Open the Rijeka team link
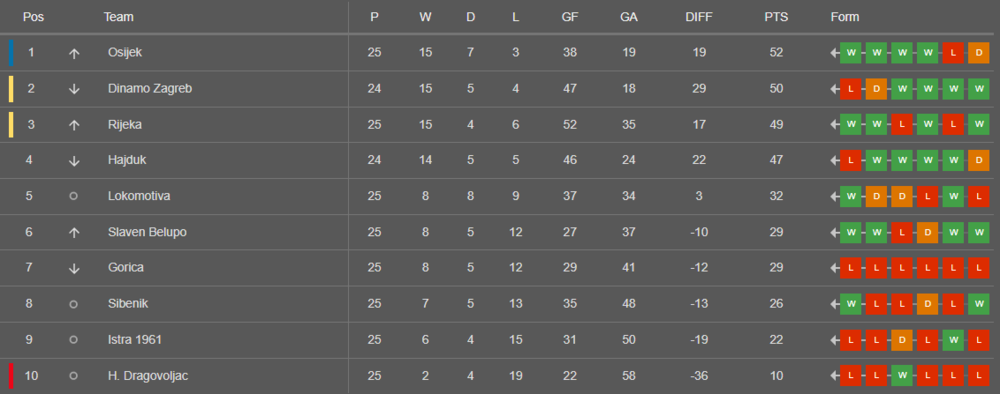Image resolution: width=1000 pixels, height=394 pixels. pos(124,124)
